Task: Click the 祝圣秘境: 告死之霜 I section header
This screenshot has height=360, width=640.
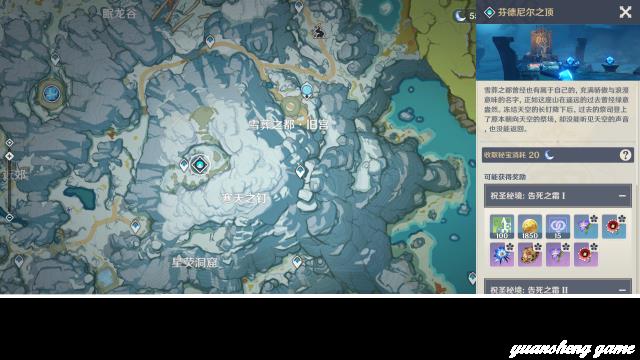Action: pos(558,196)
